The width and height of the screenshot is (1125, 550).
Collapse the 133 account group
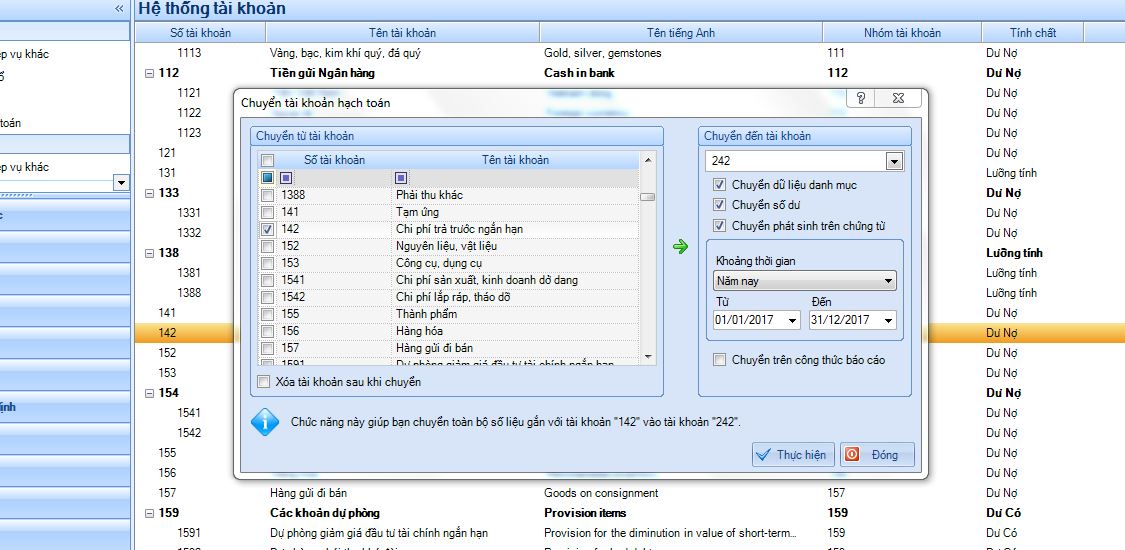point(150,193)
